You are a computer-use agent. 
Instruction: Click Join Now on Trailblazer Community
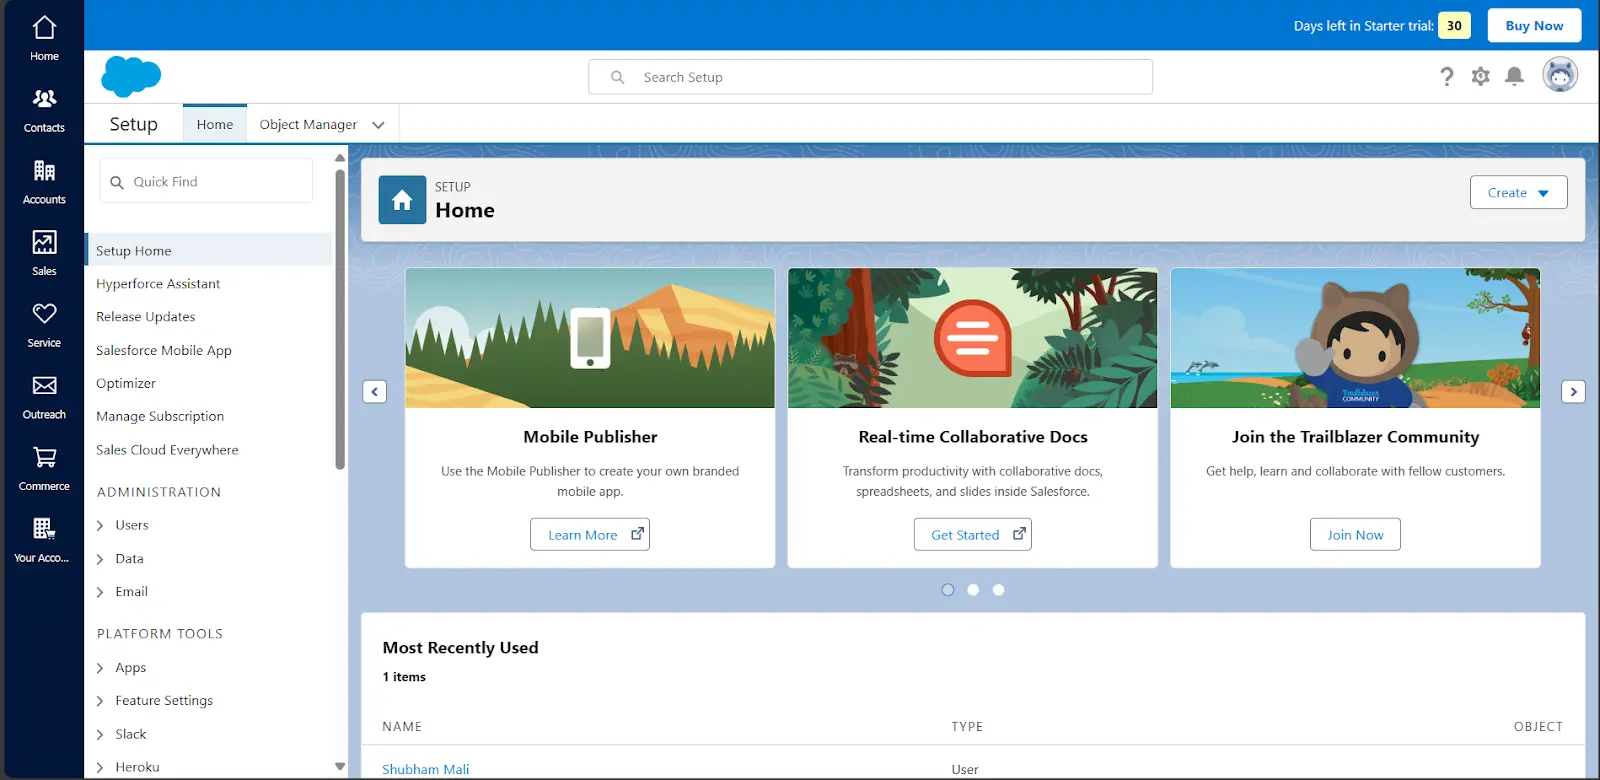click(1355, 534)
